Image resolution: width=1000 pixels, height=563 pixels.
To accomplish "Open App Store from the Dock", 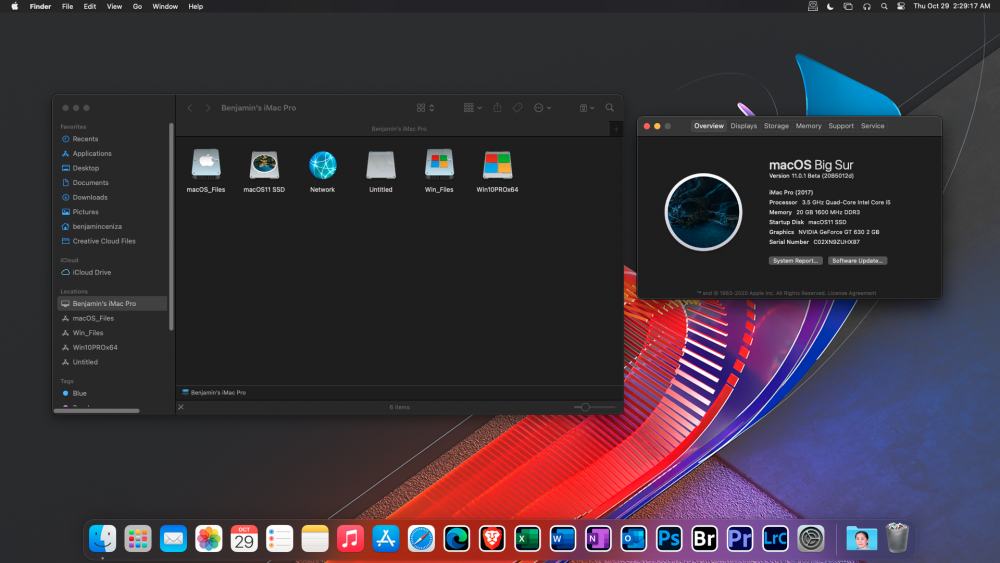I will pos(386,539).
